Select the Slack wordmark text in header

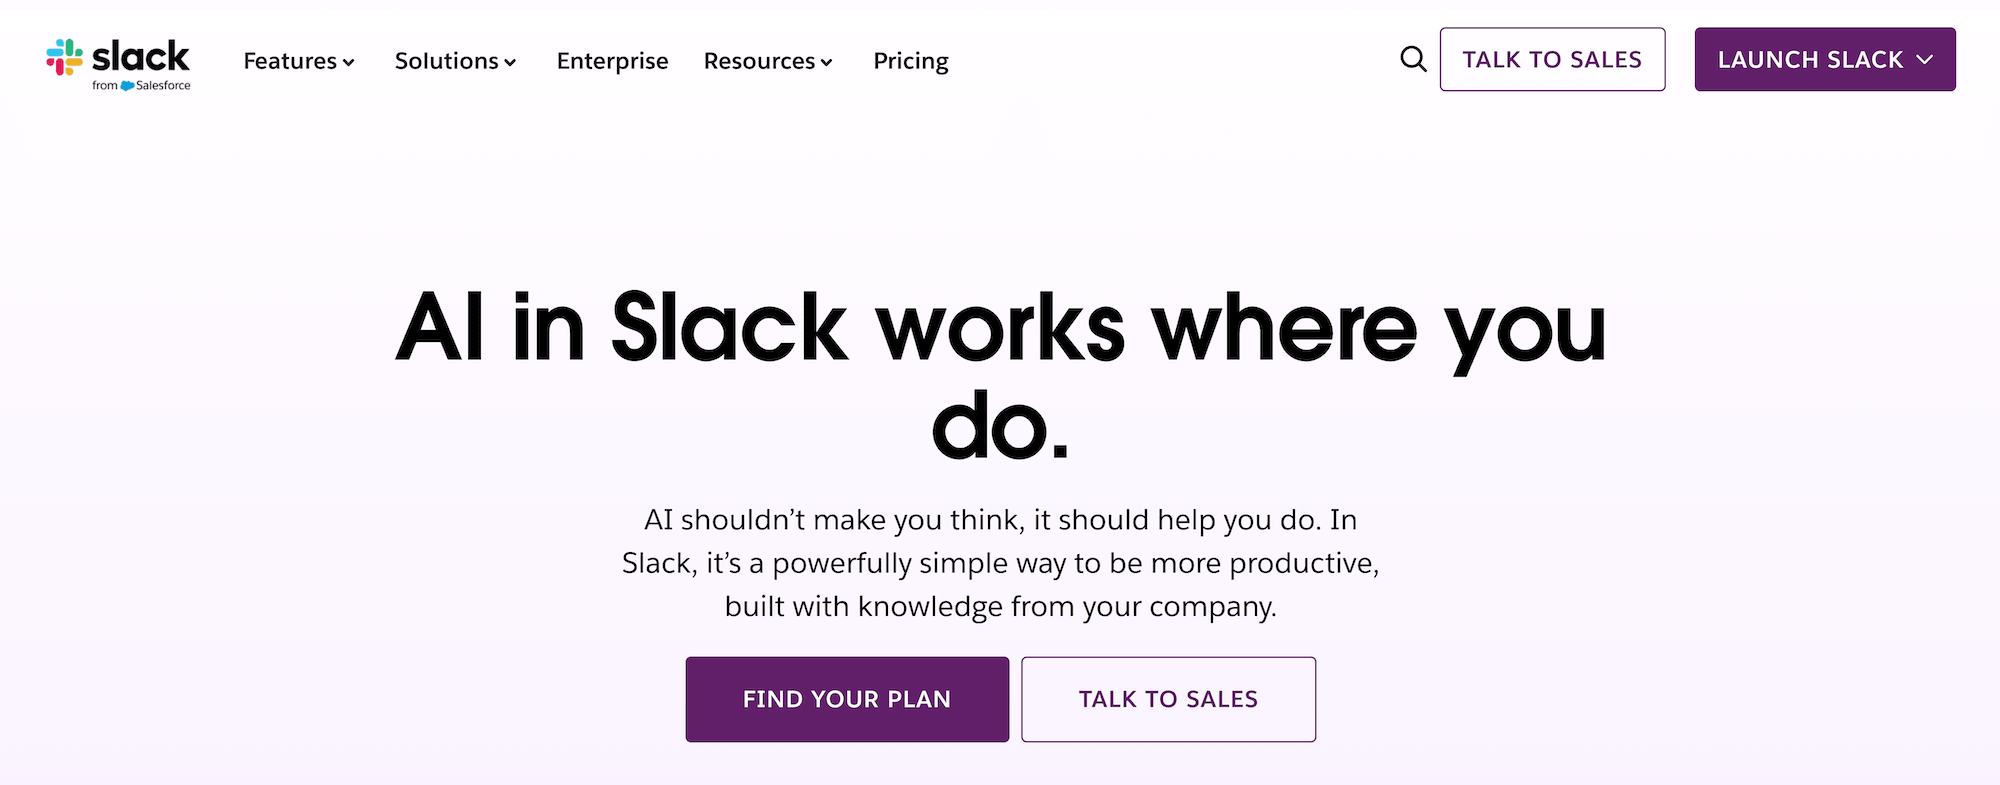pyautogui.click(x=140, y=55)
